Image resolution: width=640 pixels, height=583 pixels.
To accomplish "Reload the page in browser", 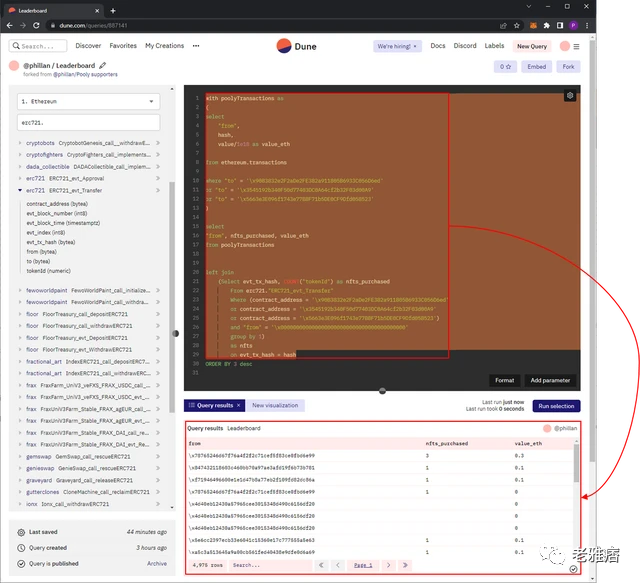I will pos(36,25).
